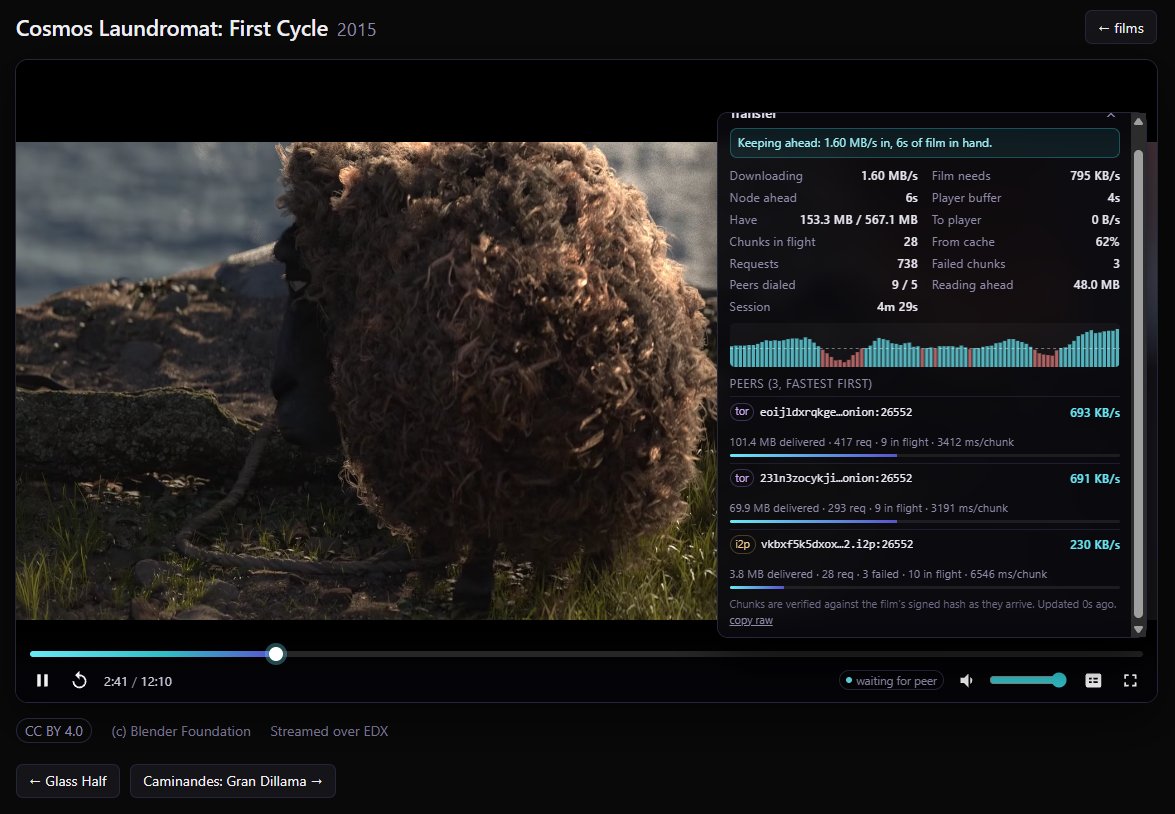Click the Have 153.3 MB / 567.1 MB value
1175x814 pixels.
[859, 220]
